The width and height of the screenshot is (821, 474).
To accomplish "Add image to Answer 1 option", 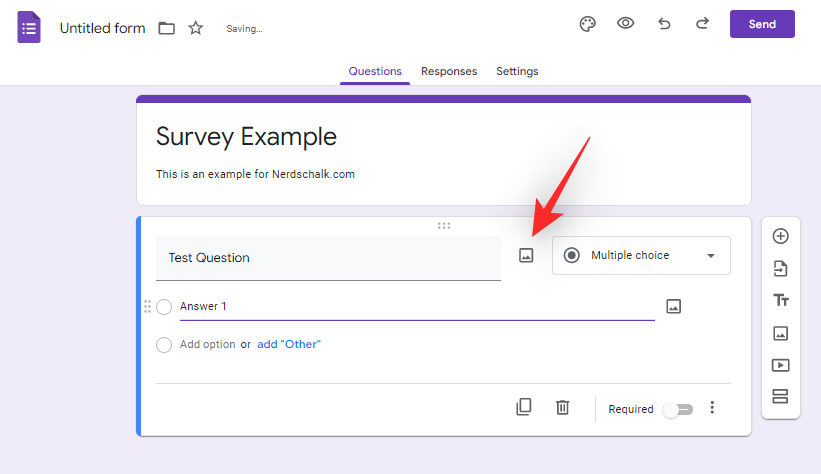I will (673, 306).
